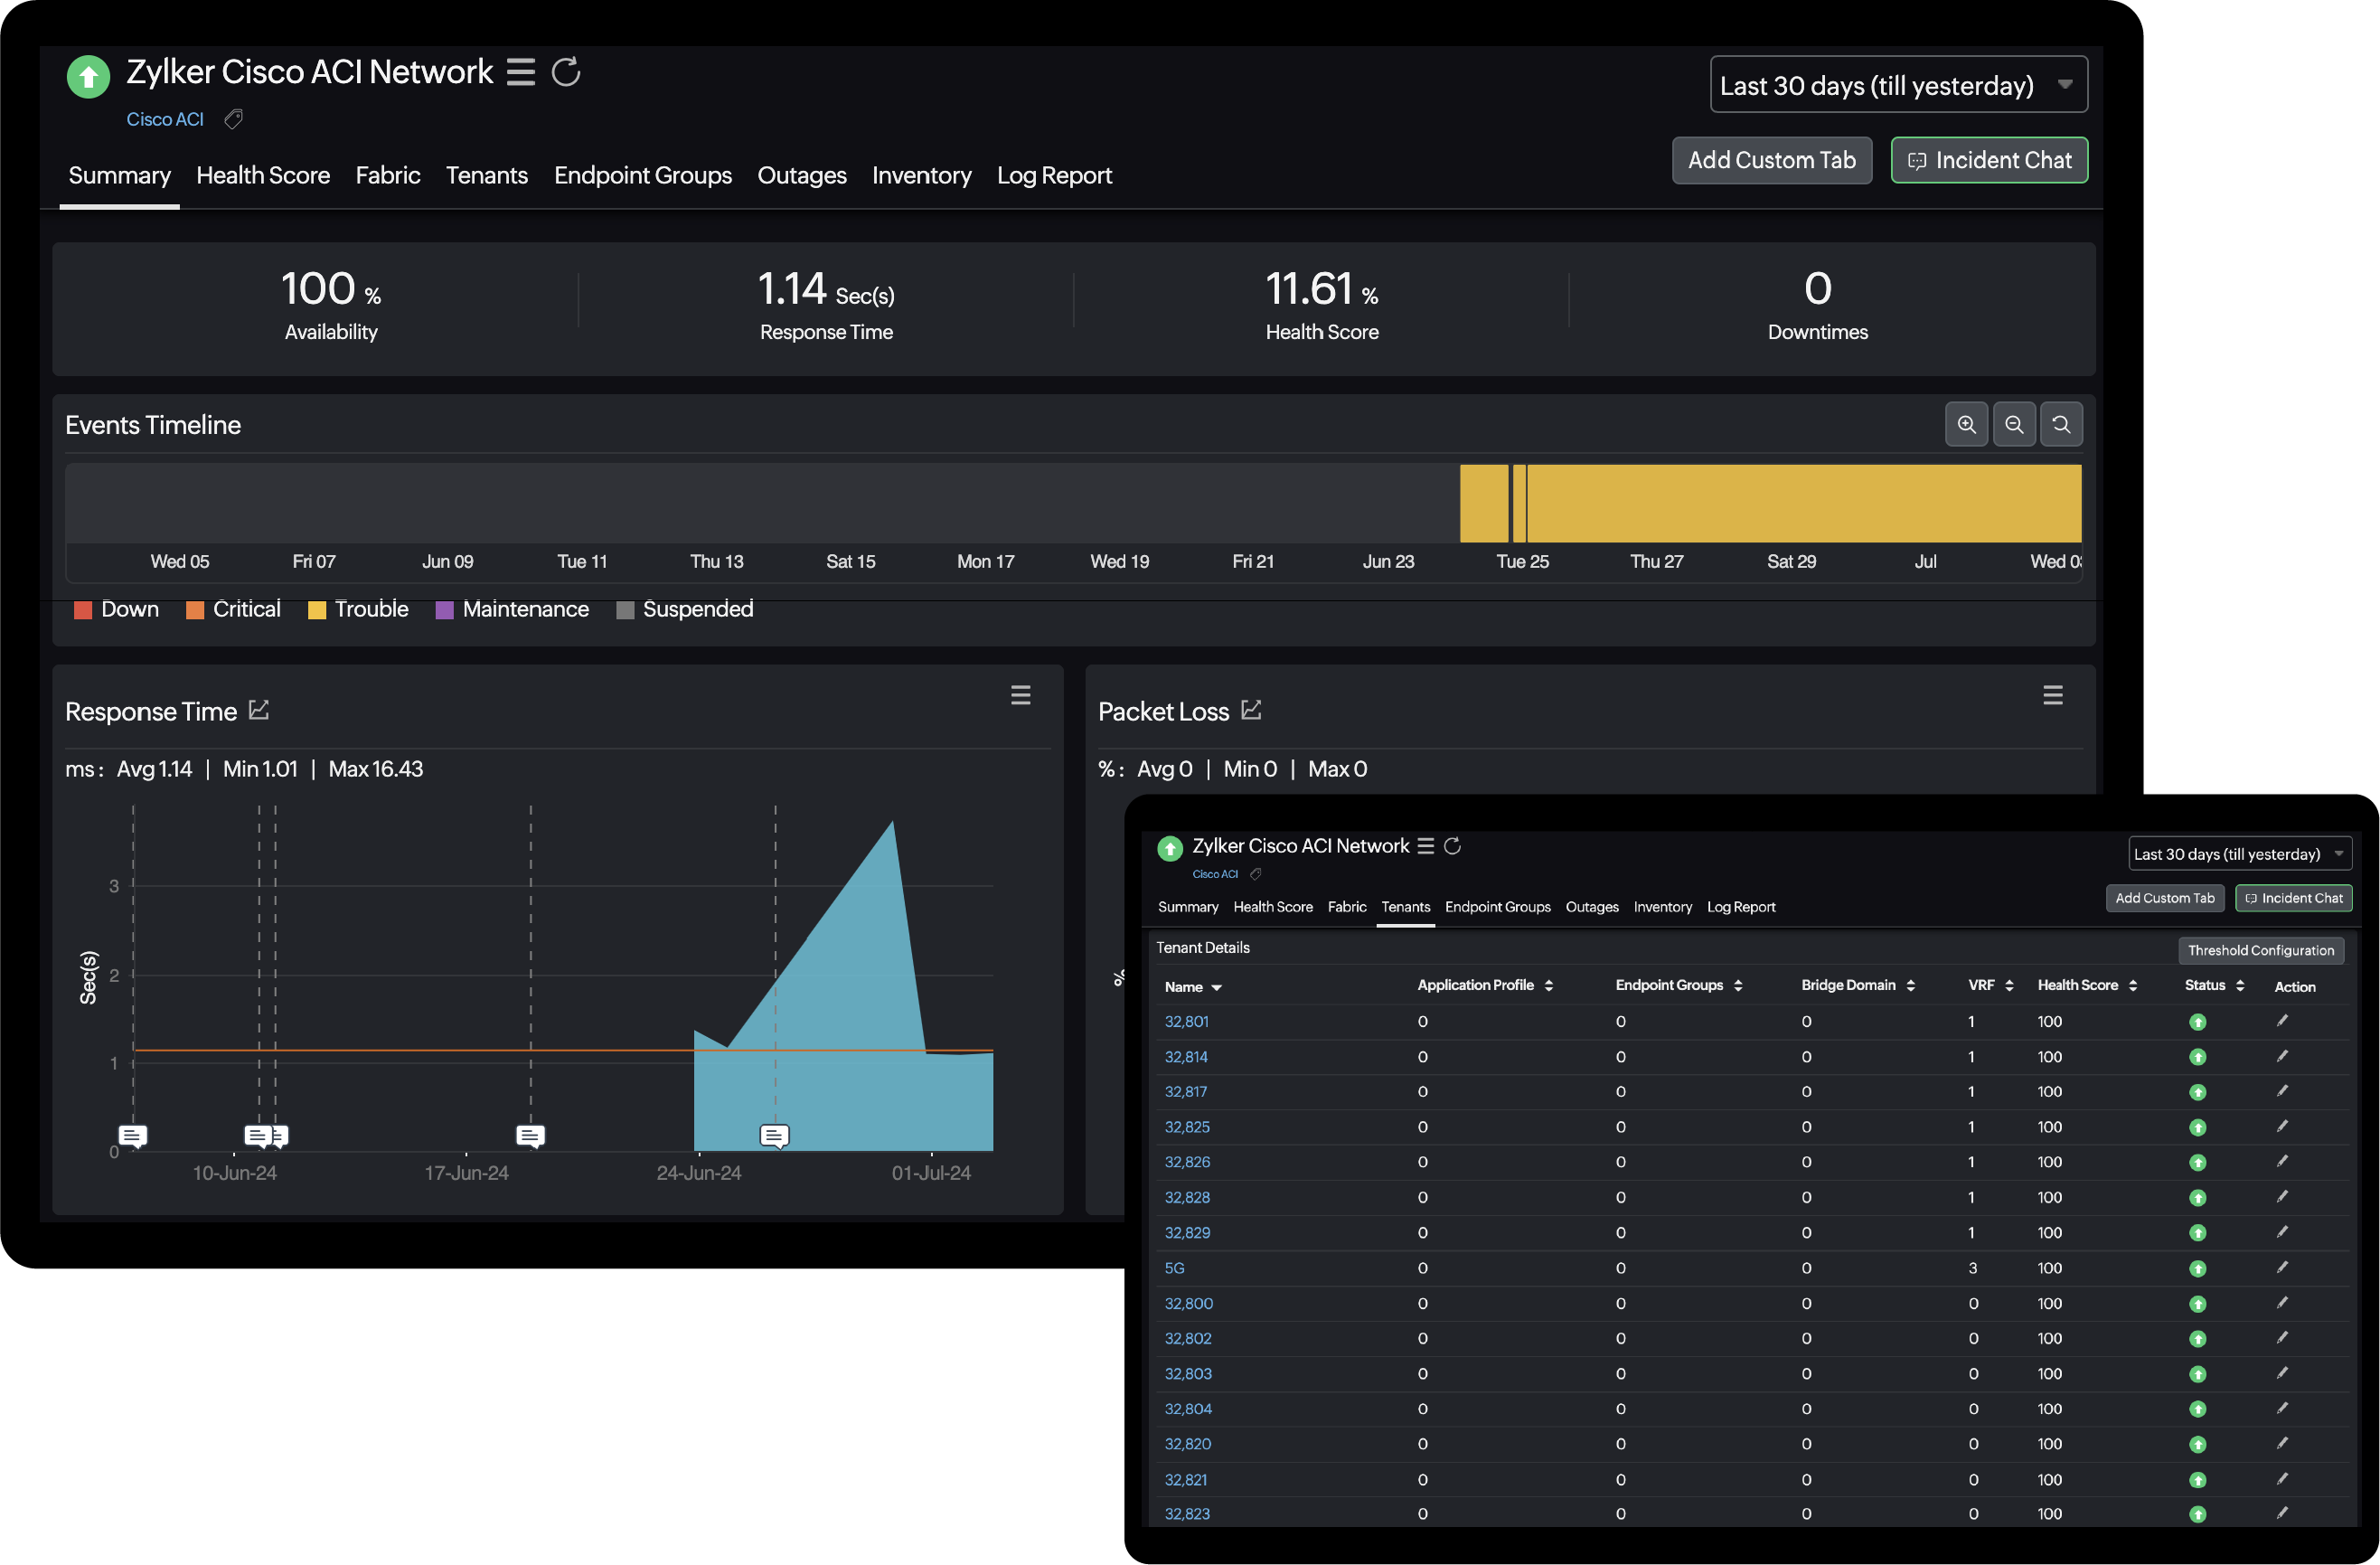Screen dimensions: 2380x1565
Task: Open the Incident Chat panel
Action: [1989, 161]
